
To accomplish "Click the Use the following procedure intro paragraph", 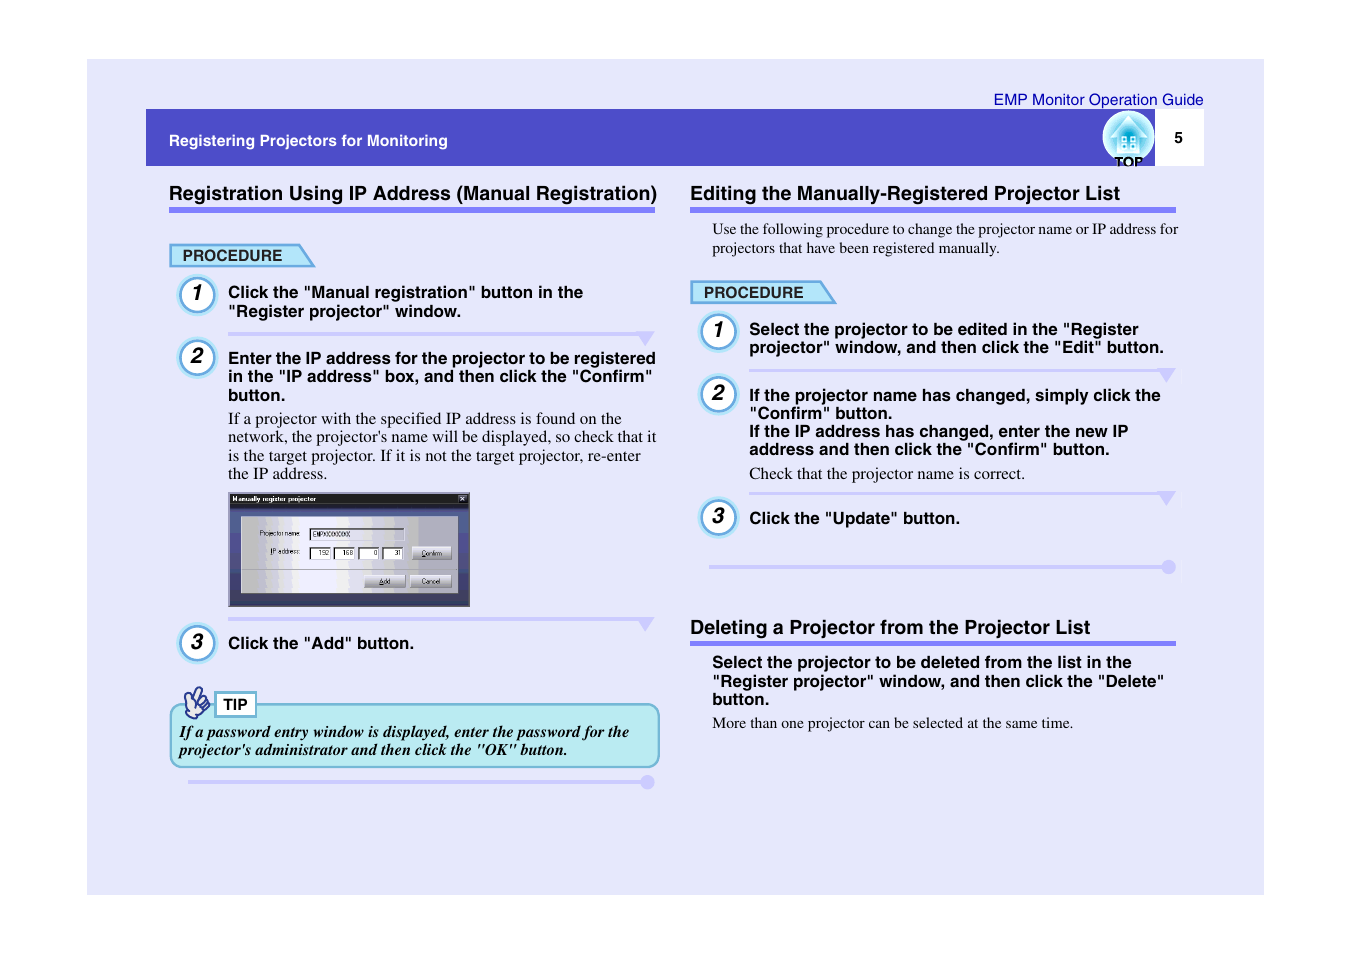I will pos(945,239).
